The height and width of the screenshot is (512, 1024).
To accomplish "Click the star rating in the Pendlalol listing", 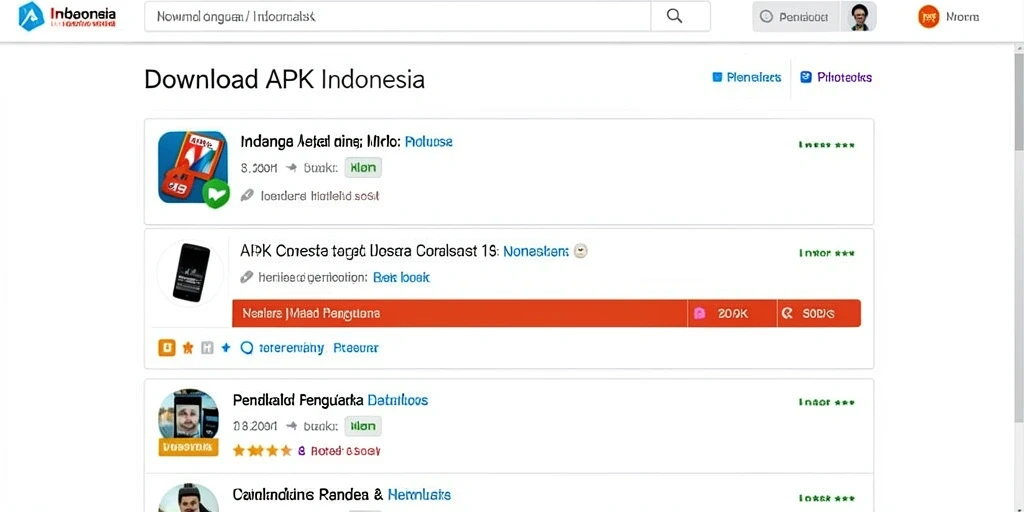I will pyautogui.click(x=263, y=451).
